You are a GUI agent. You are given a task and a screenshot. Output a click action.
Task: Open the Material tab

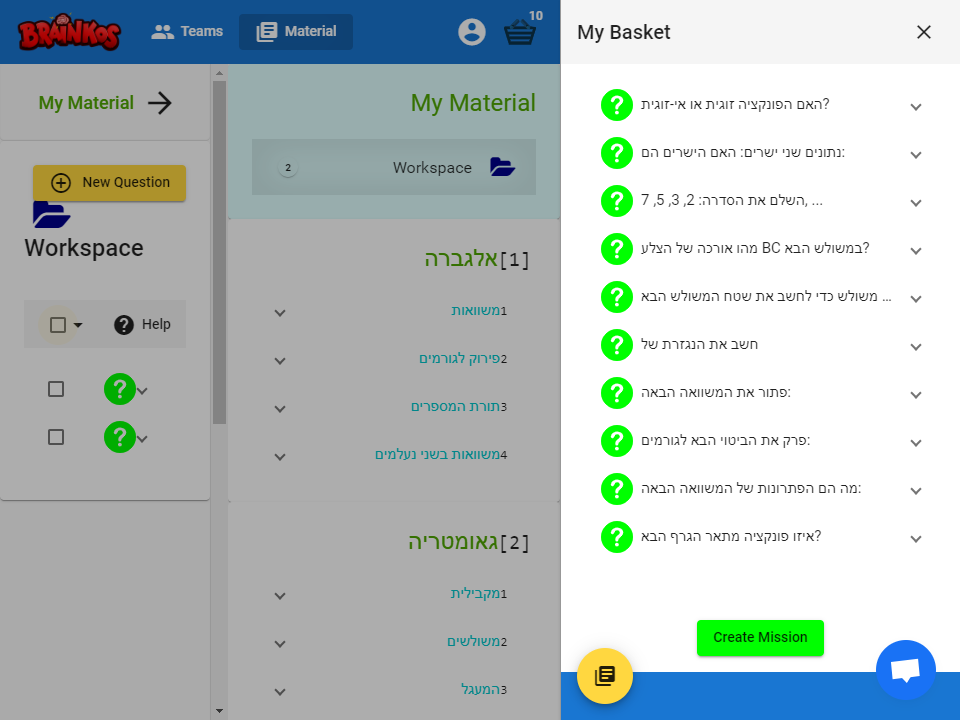pyautogui.click(x=296, y=31)
